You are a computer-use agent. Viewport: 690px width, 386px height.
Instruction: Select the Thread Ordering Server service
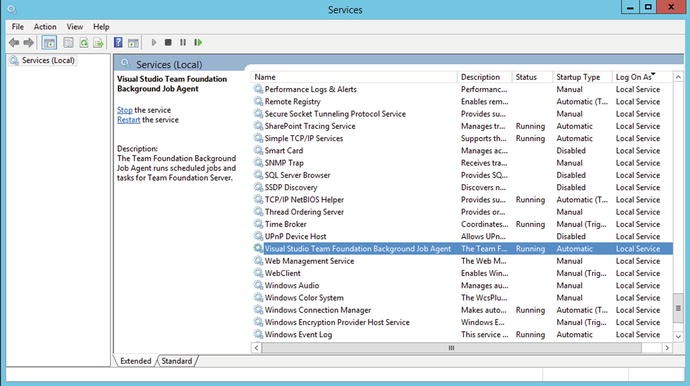(x=462, y=212)
